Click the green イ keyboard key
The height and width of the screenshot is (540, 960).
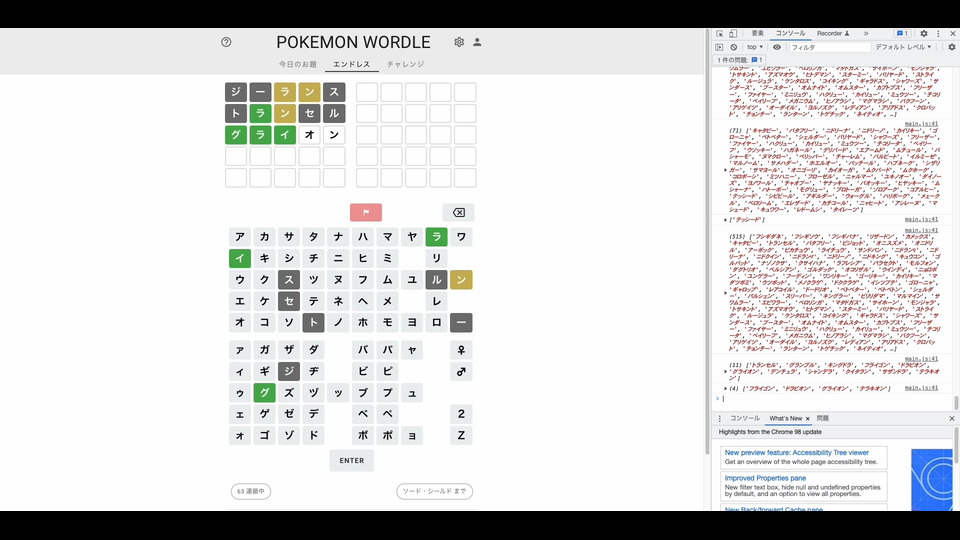coord(240,258)
